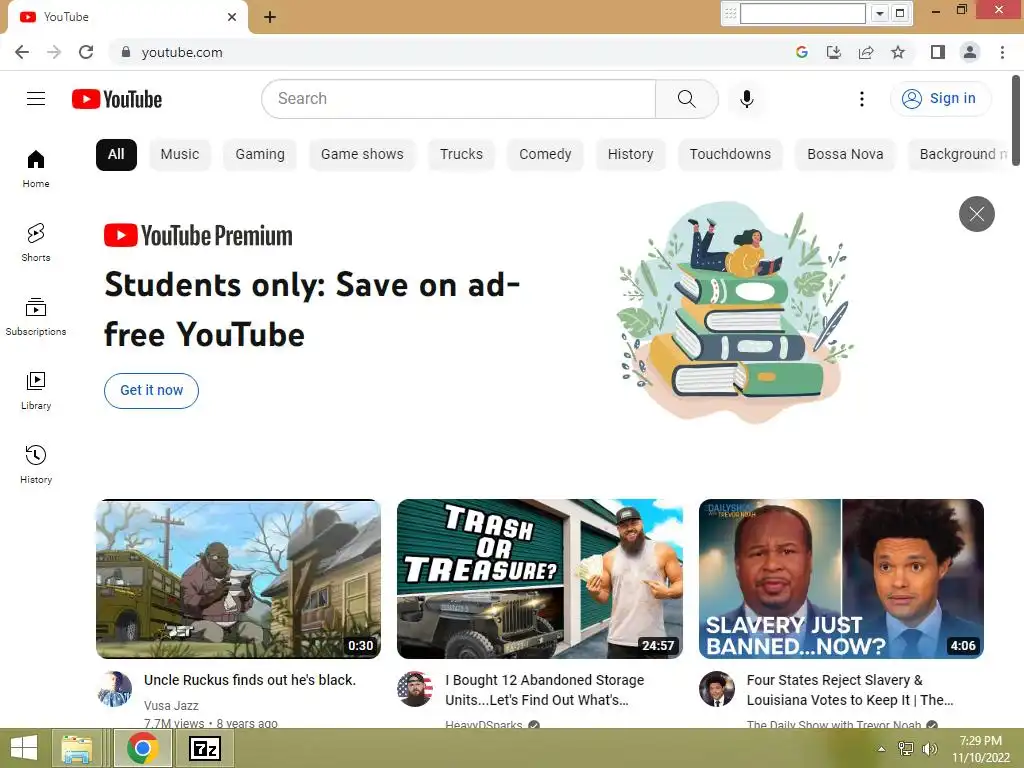Start voice search with microphone icon
The image size is (1024, 768).
pos(746,99)
